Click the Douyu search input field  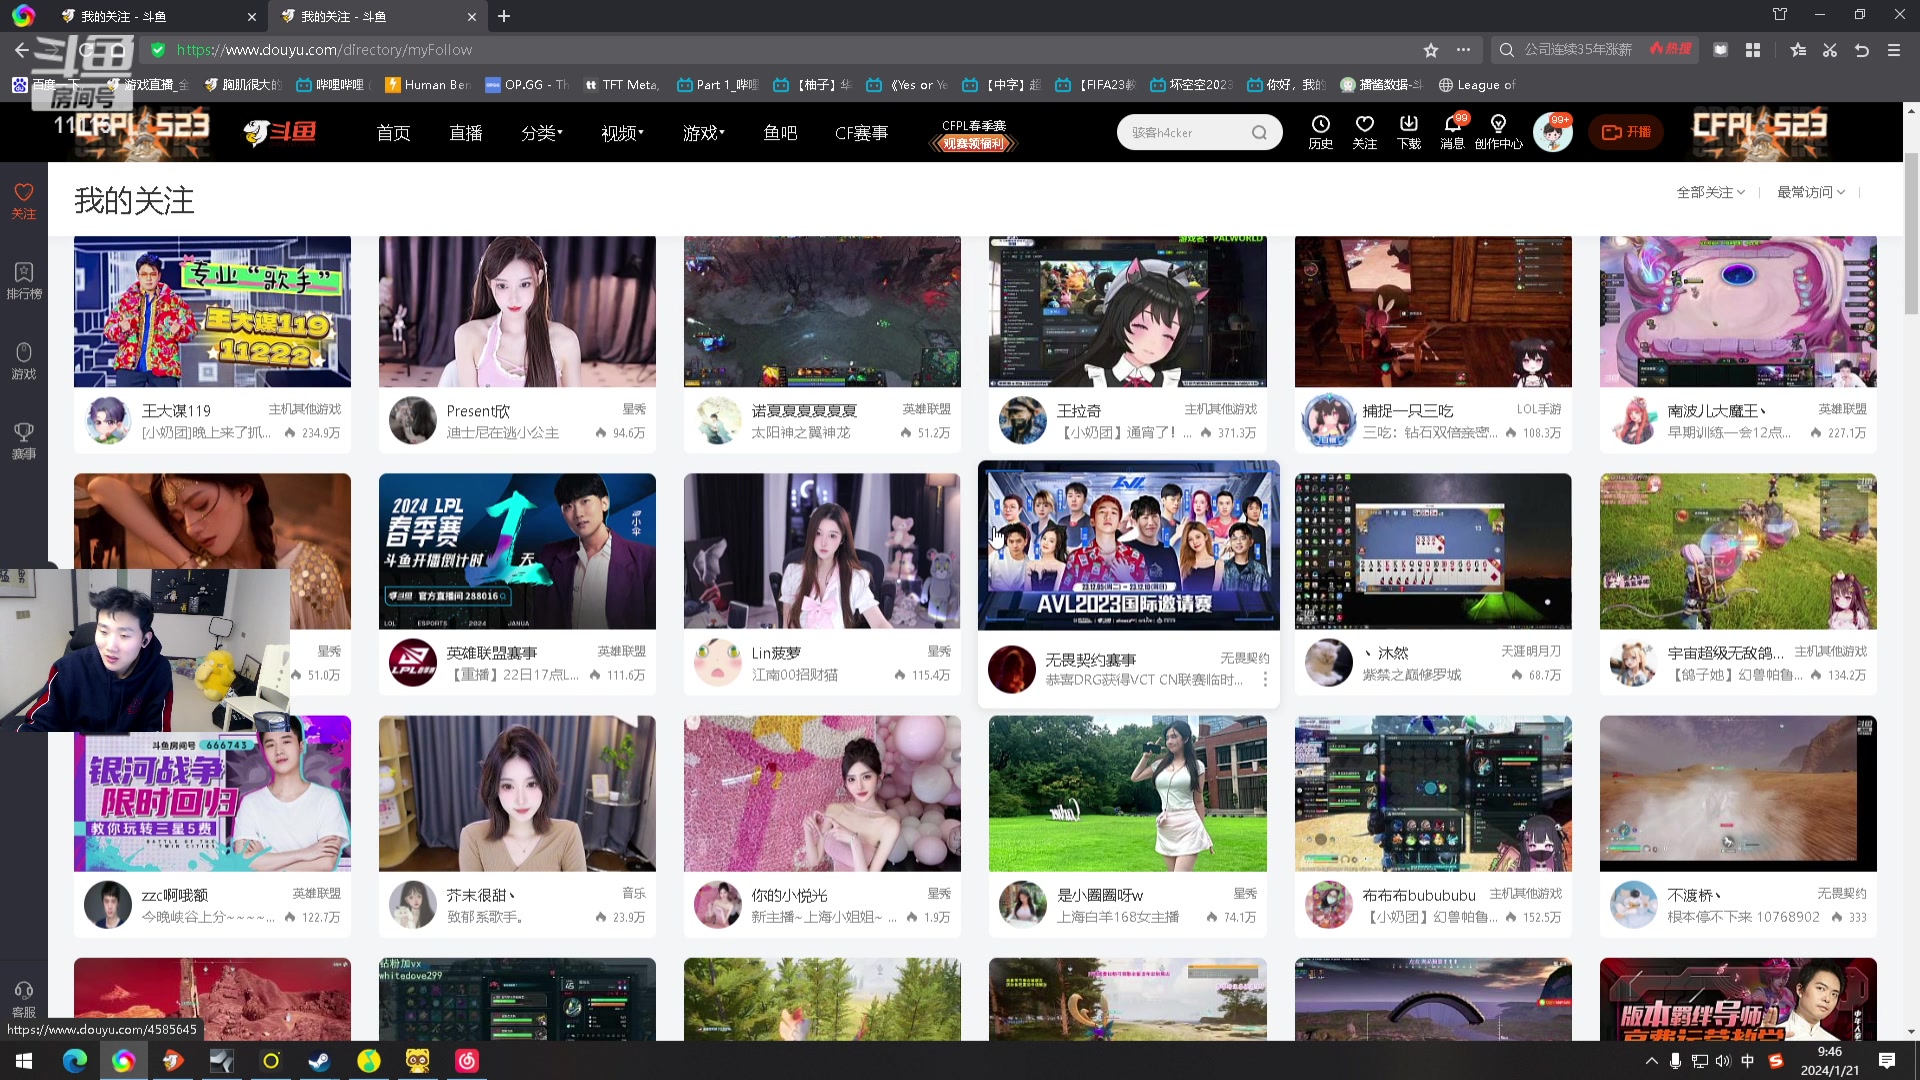(x=1187, y=132)
